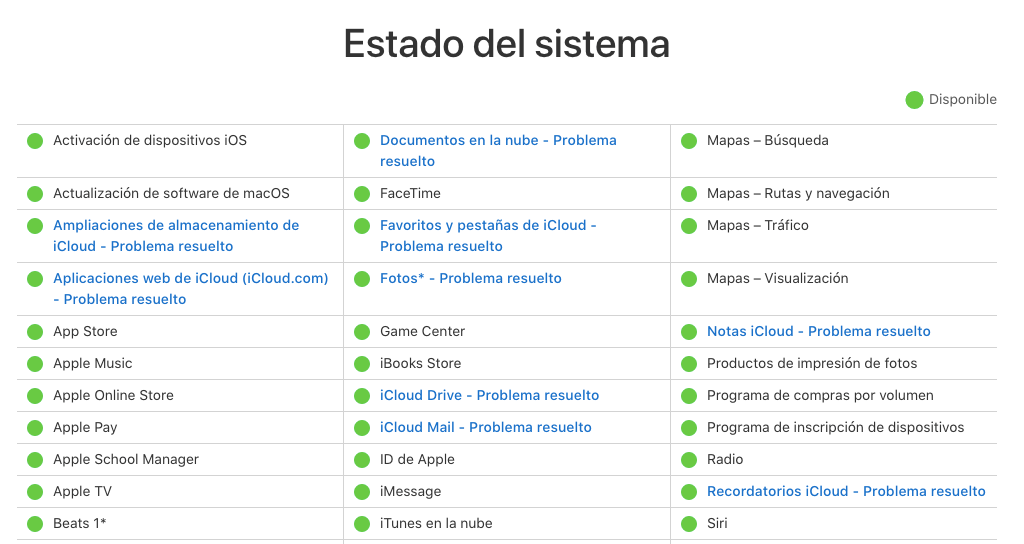Click the Mapas – Visualización text
The width and height of the screenshot is (1024, 544).
click(777, 278)
